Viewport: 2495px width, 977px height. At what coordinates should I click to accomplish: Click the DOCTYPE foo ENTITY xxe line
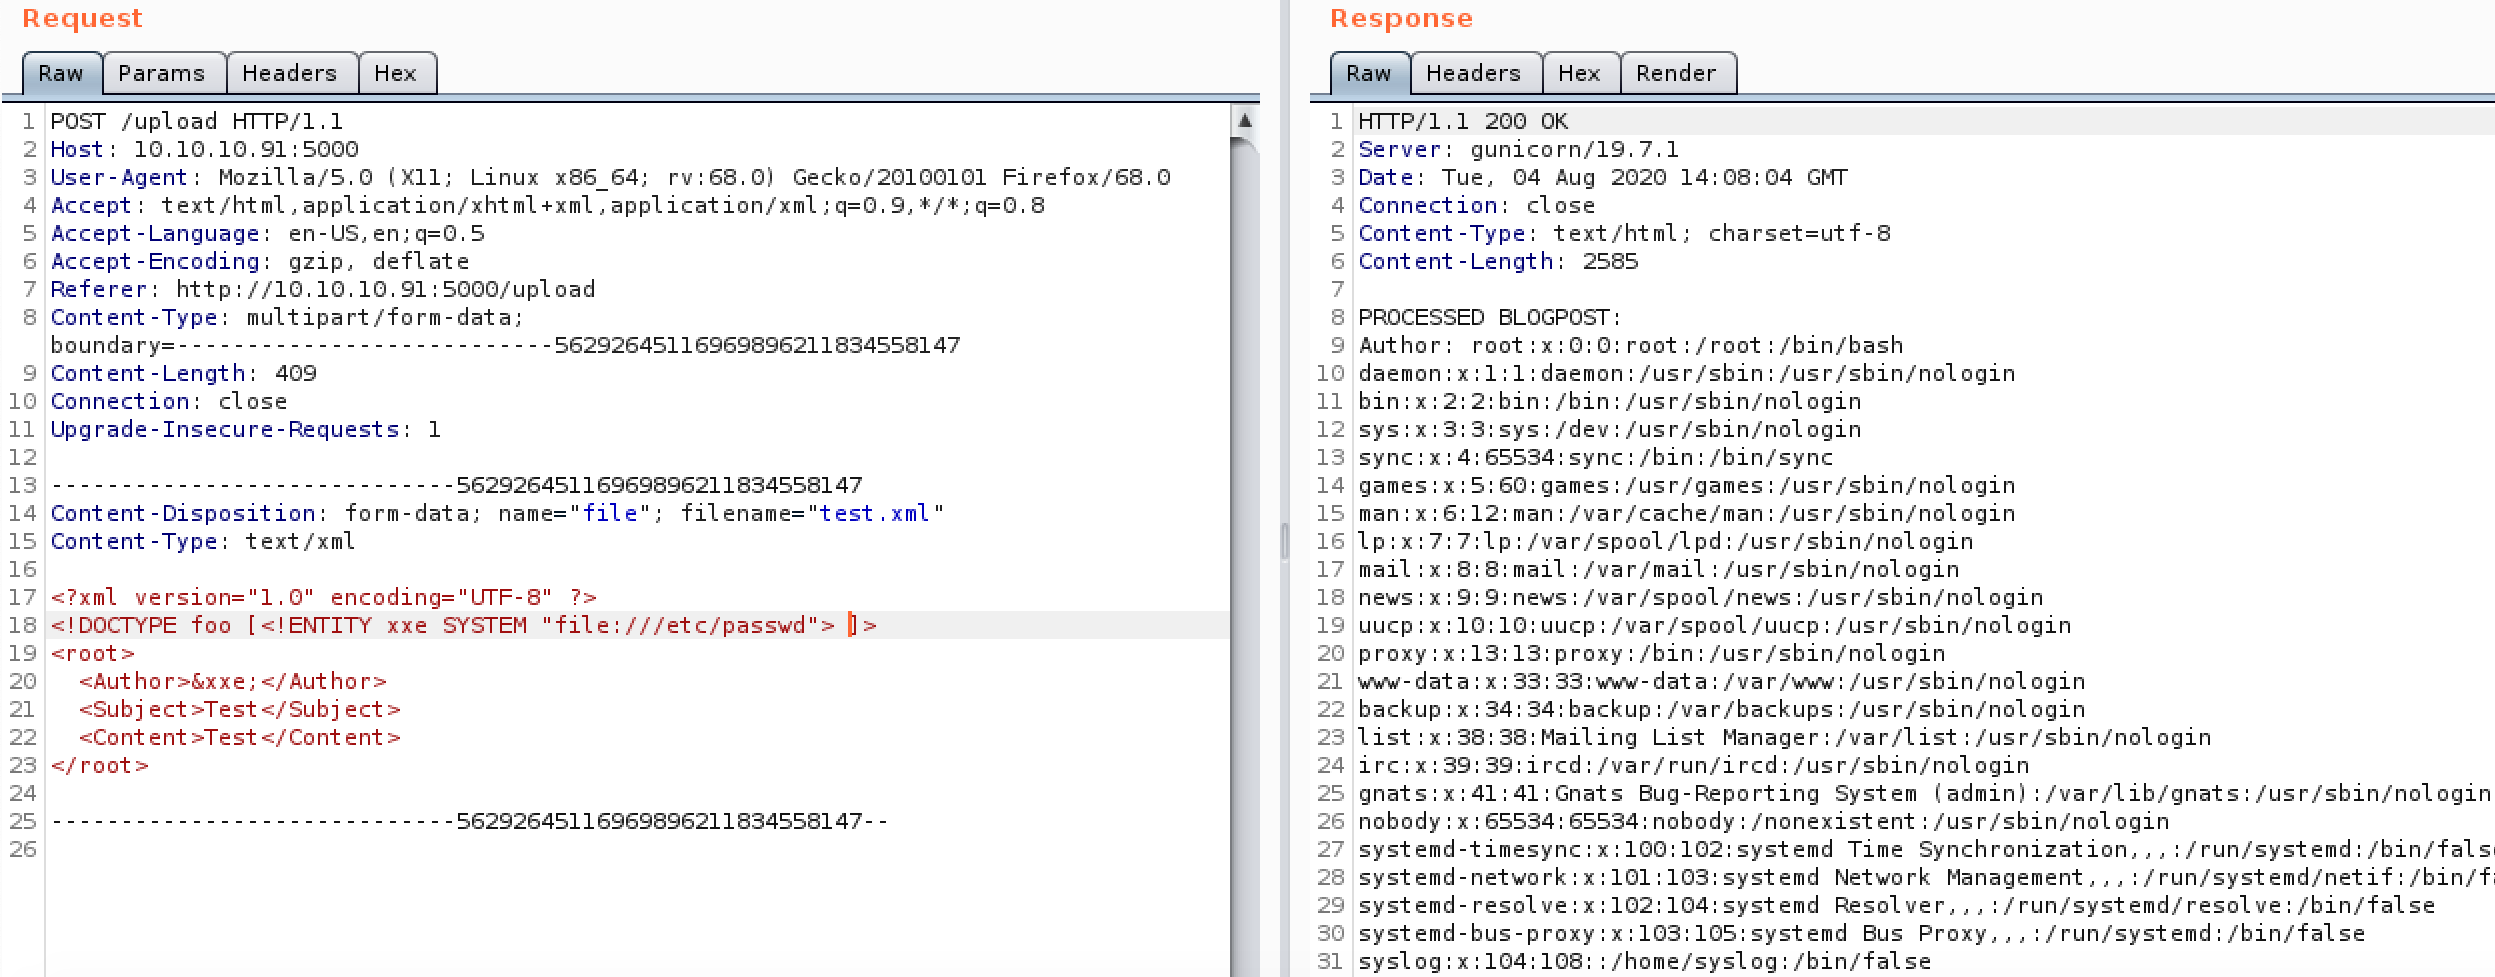464,625
